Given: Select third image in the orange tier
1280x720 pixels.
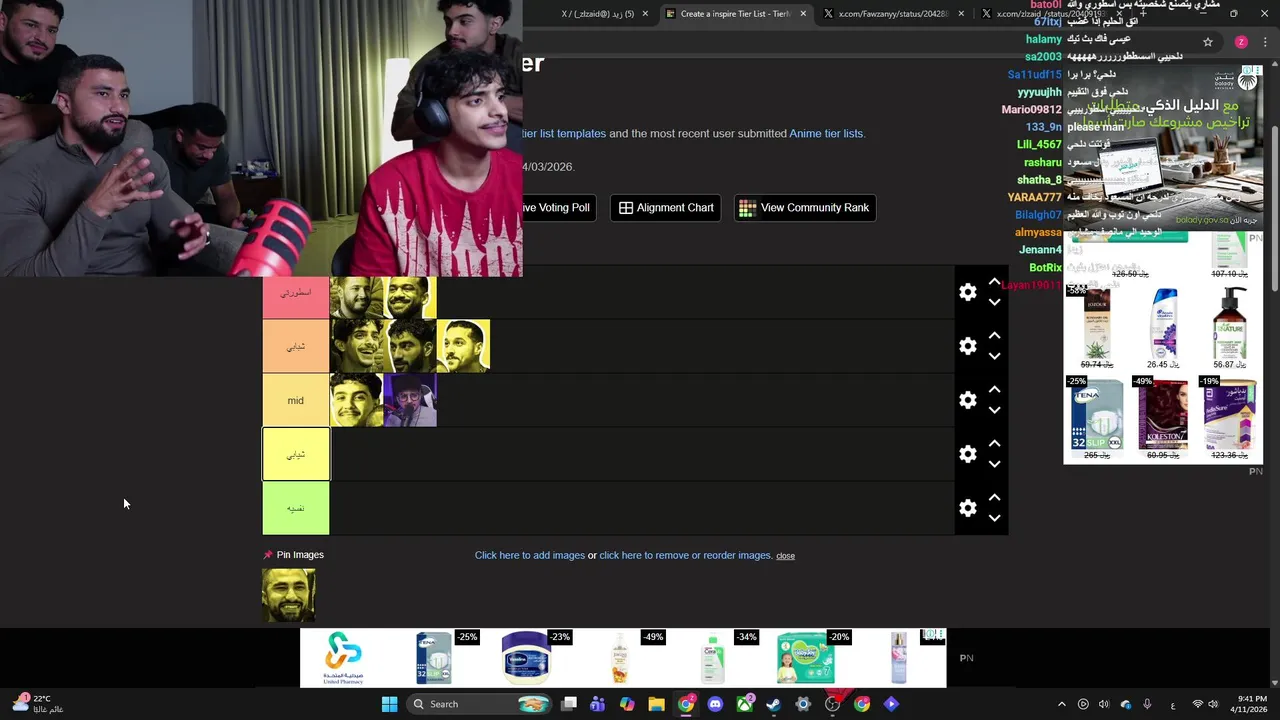Looking at the screenshot, I should click(463, 346).
